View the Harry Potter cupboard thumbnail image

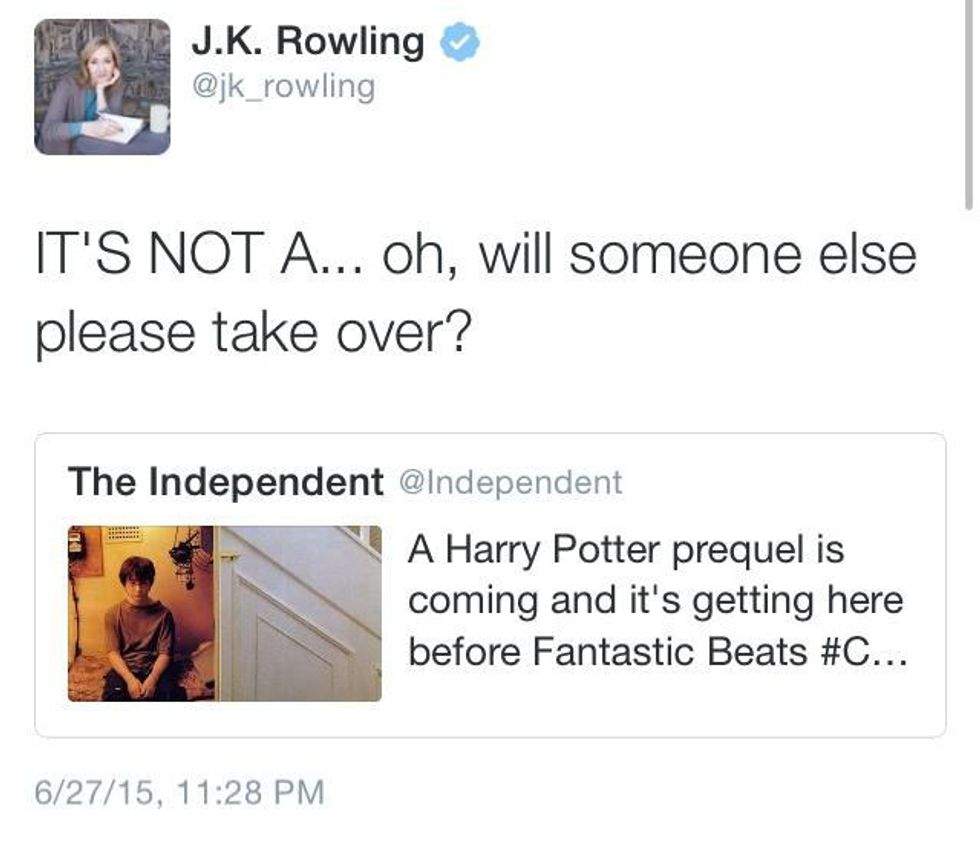pyautogui.click(x=224, y=613)
